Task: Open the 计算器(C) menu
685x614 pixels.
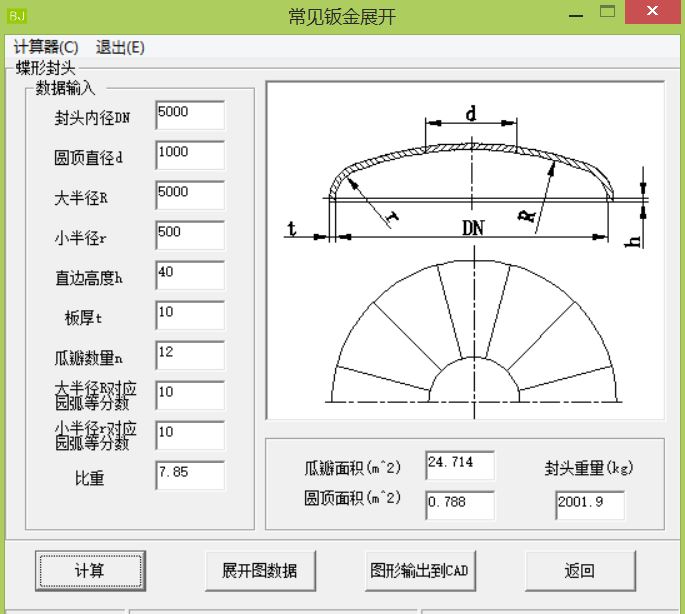Action: [46, 47]
